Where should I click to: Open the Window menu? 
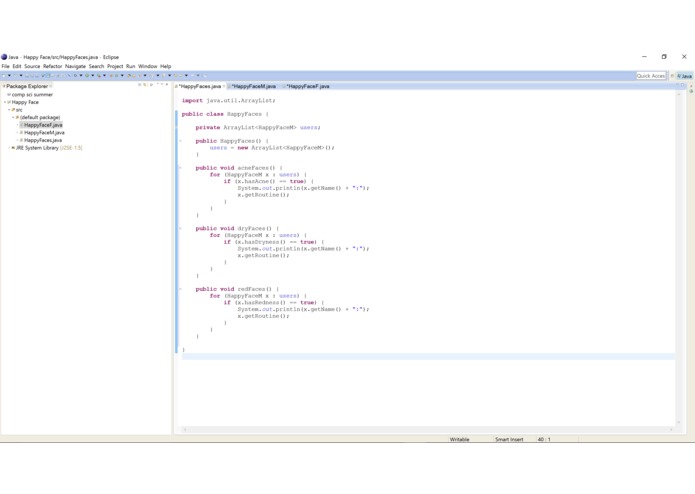click(x=148, y=66)
